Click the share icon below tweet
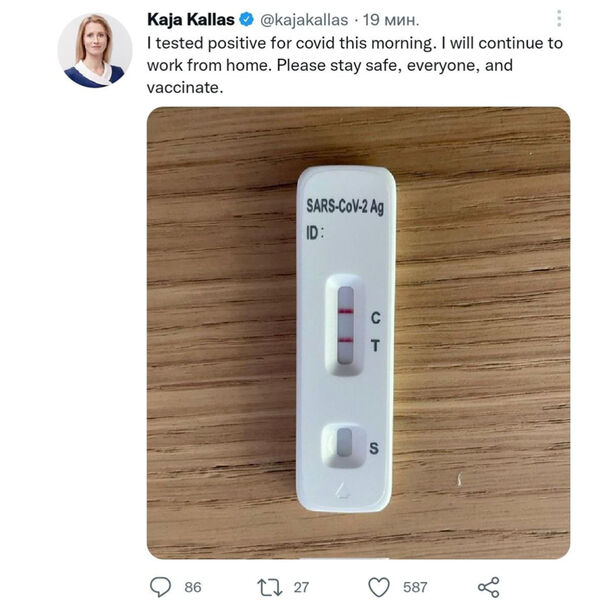 point(489,587)
